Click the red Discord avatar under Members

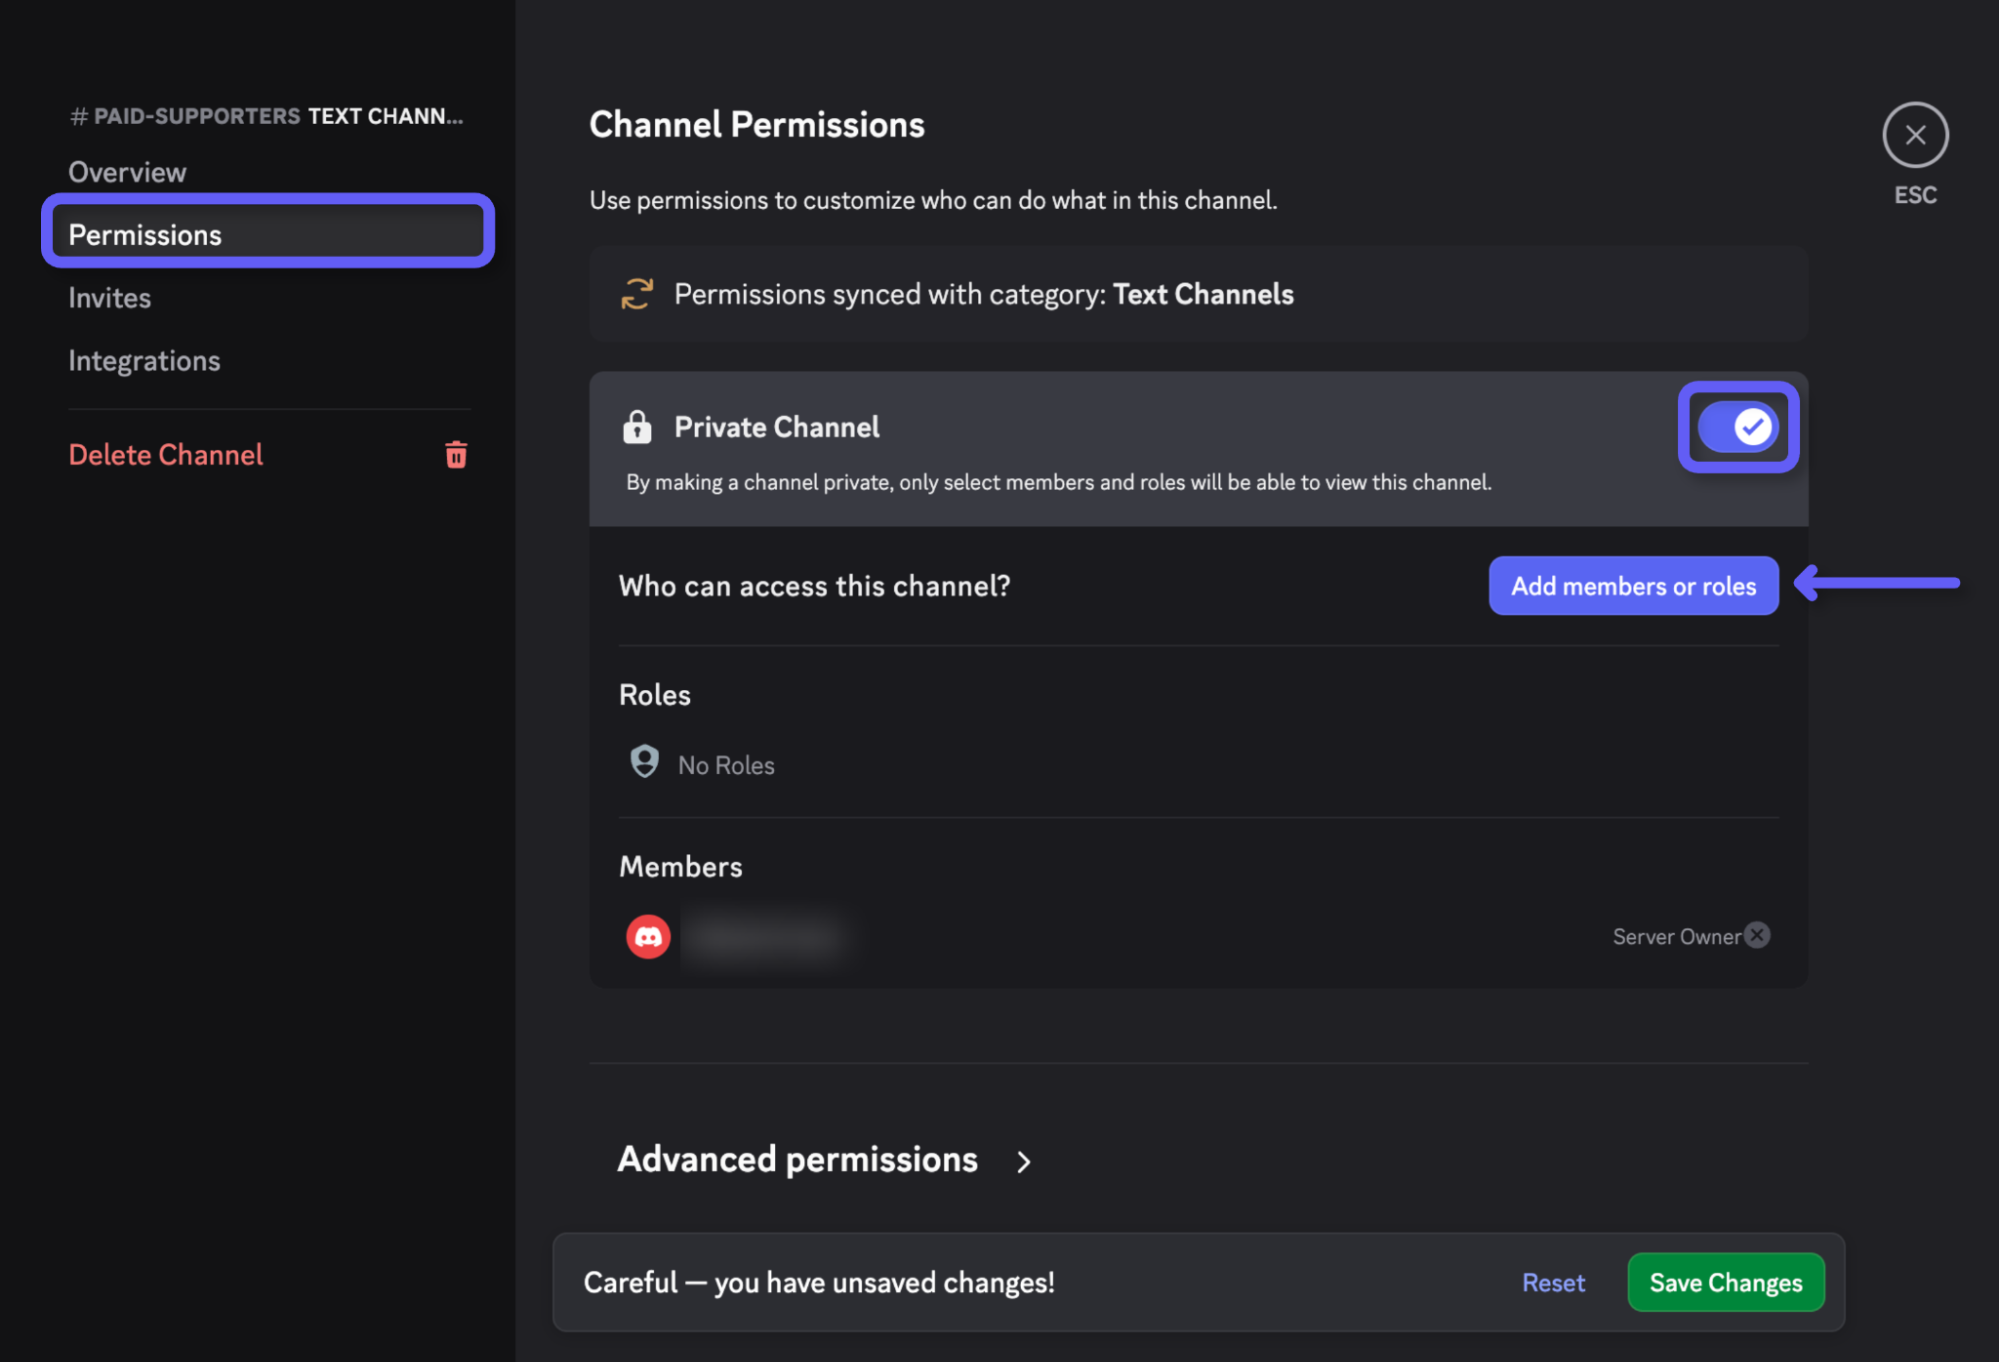coord(648,937)
